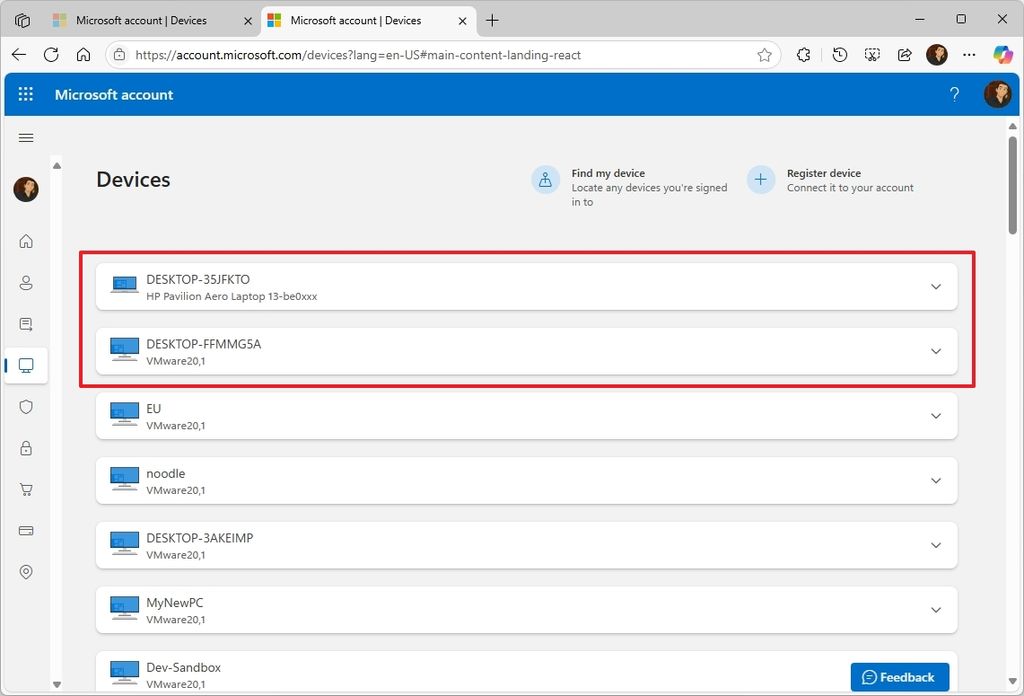
Task: Open payment options via the card icon
Action: (x=26, y=530)
